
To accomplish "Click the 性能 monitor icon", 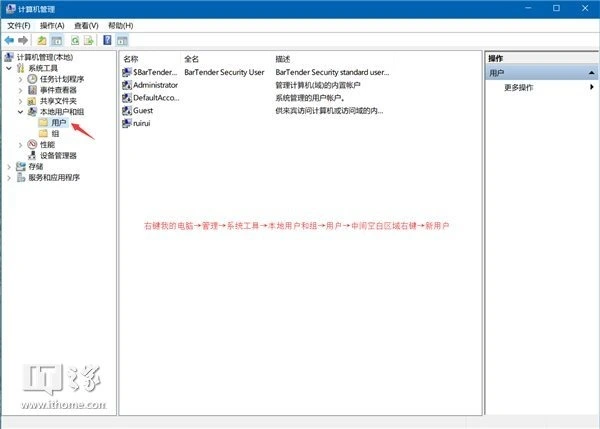I will pos(32,144).
